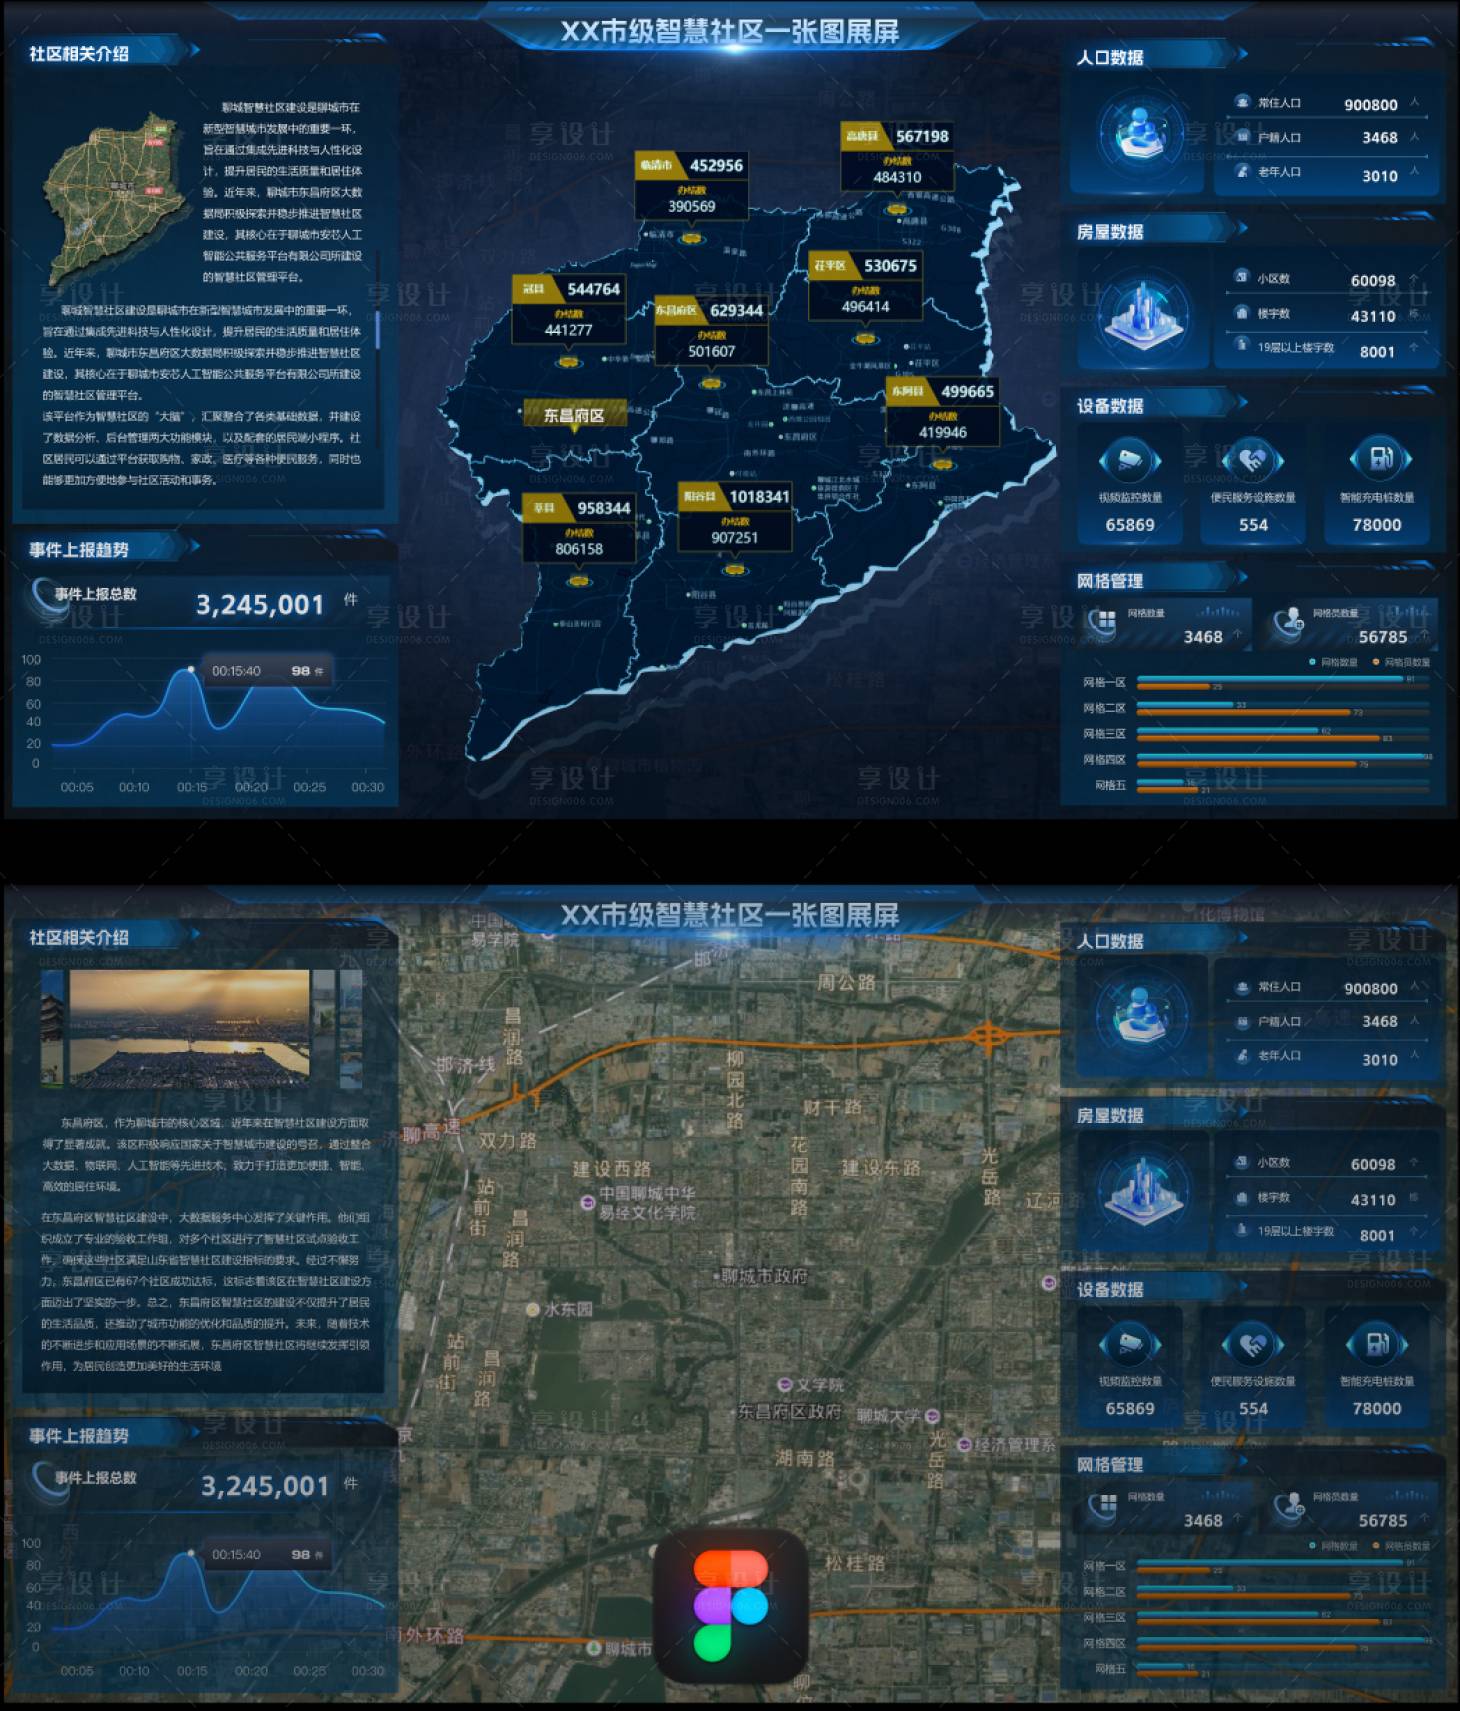Click 水东园 point on satellite map
Screen dimensions: 1460x1711
(533, 1309)
